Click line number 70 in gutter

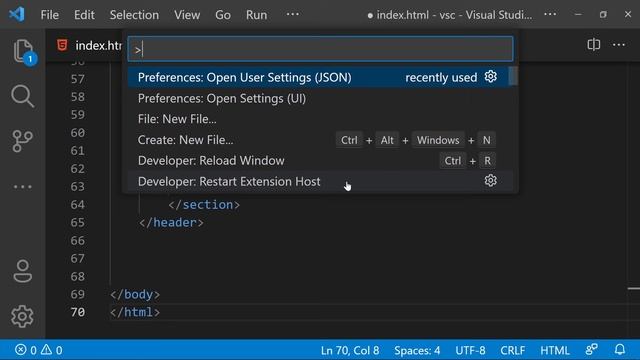78,312
